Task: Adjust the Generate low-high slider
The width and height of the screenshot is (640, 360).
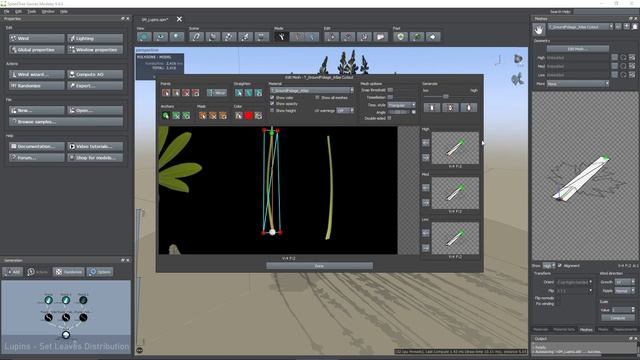Action: 446,96
